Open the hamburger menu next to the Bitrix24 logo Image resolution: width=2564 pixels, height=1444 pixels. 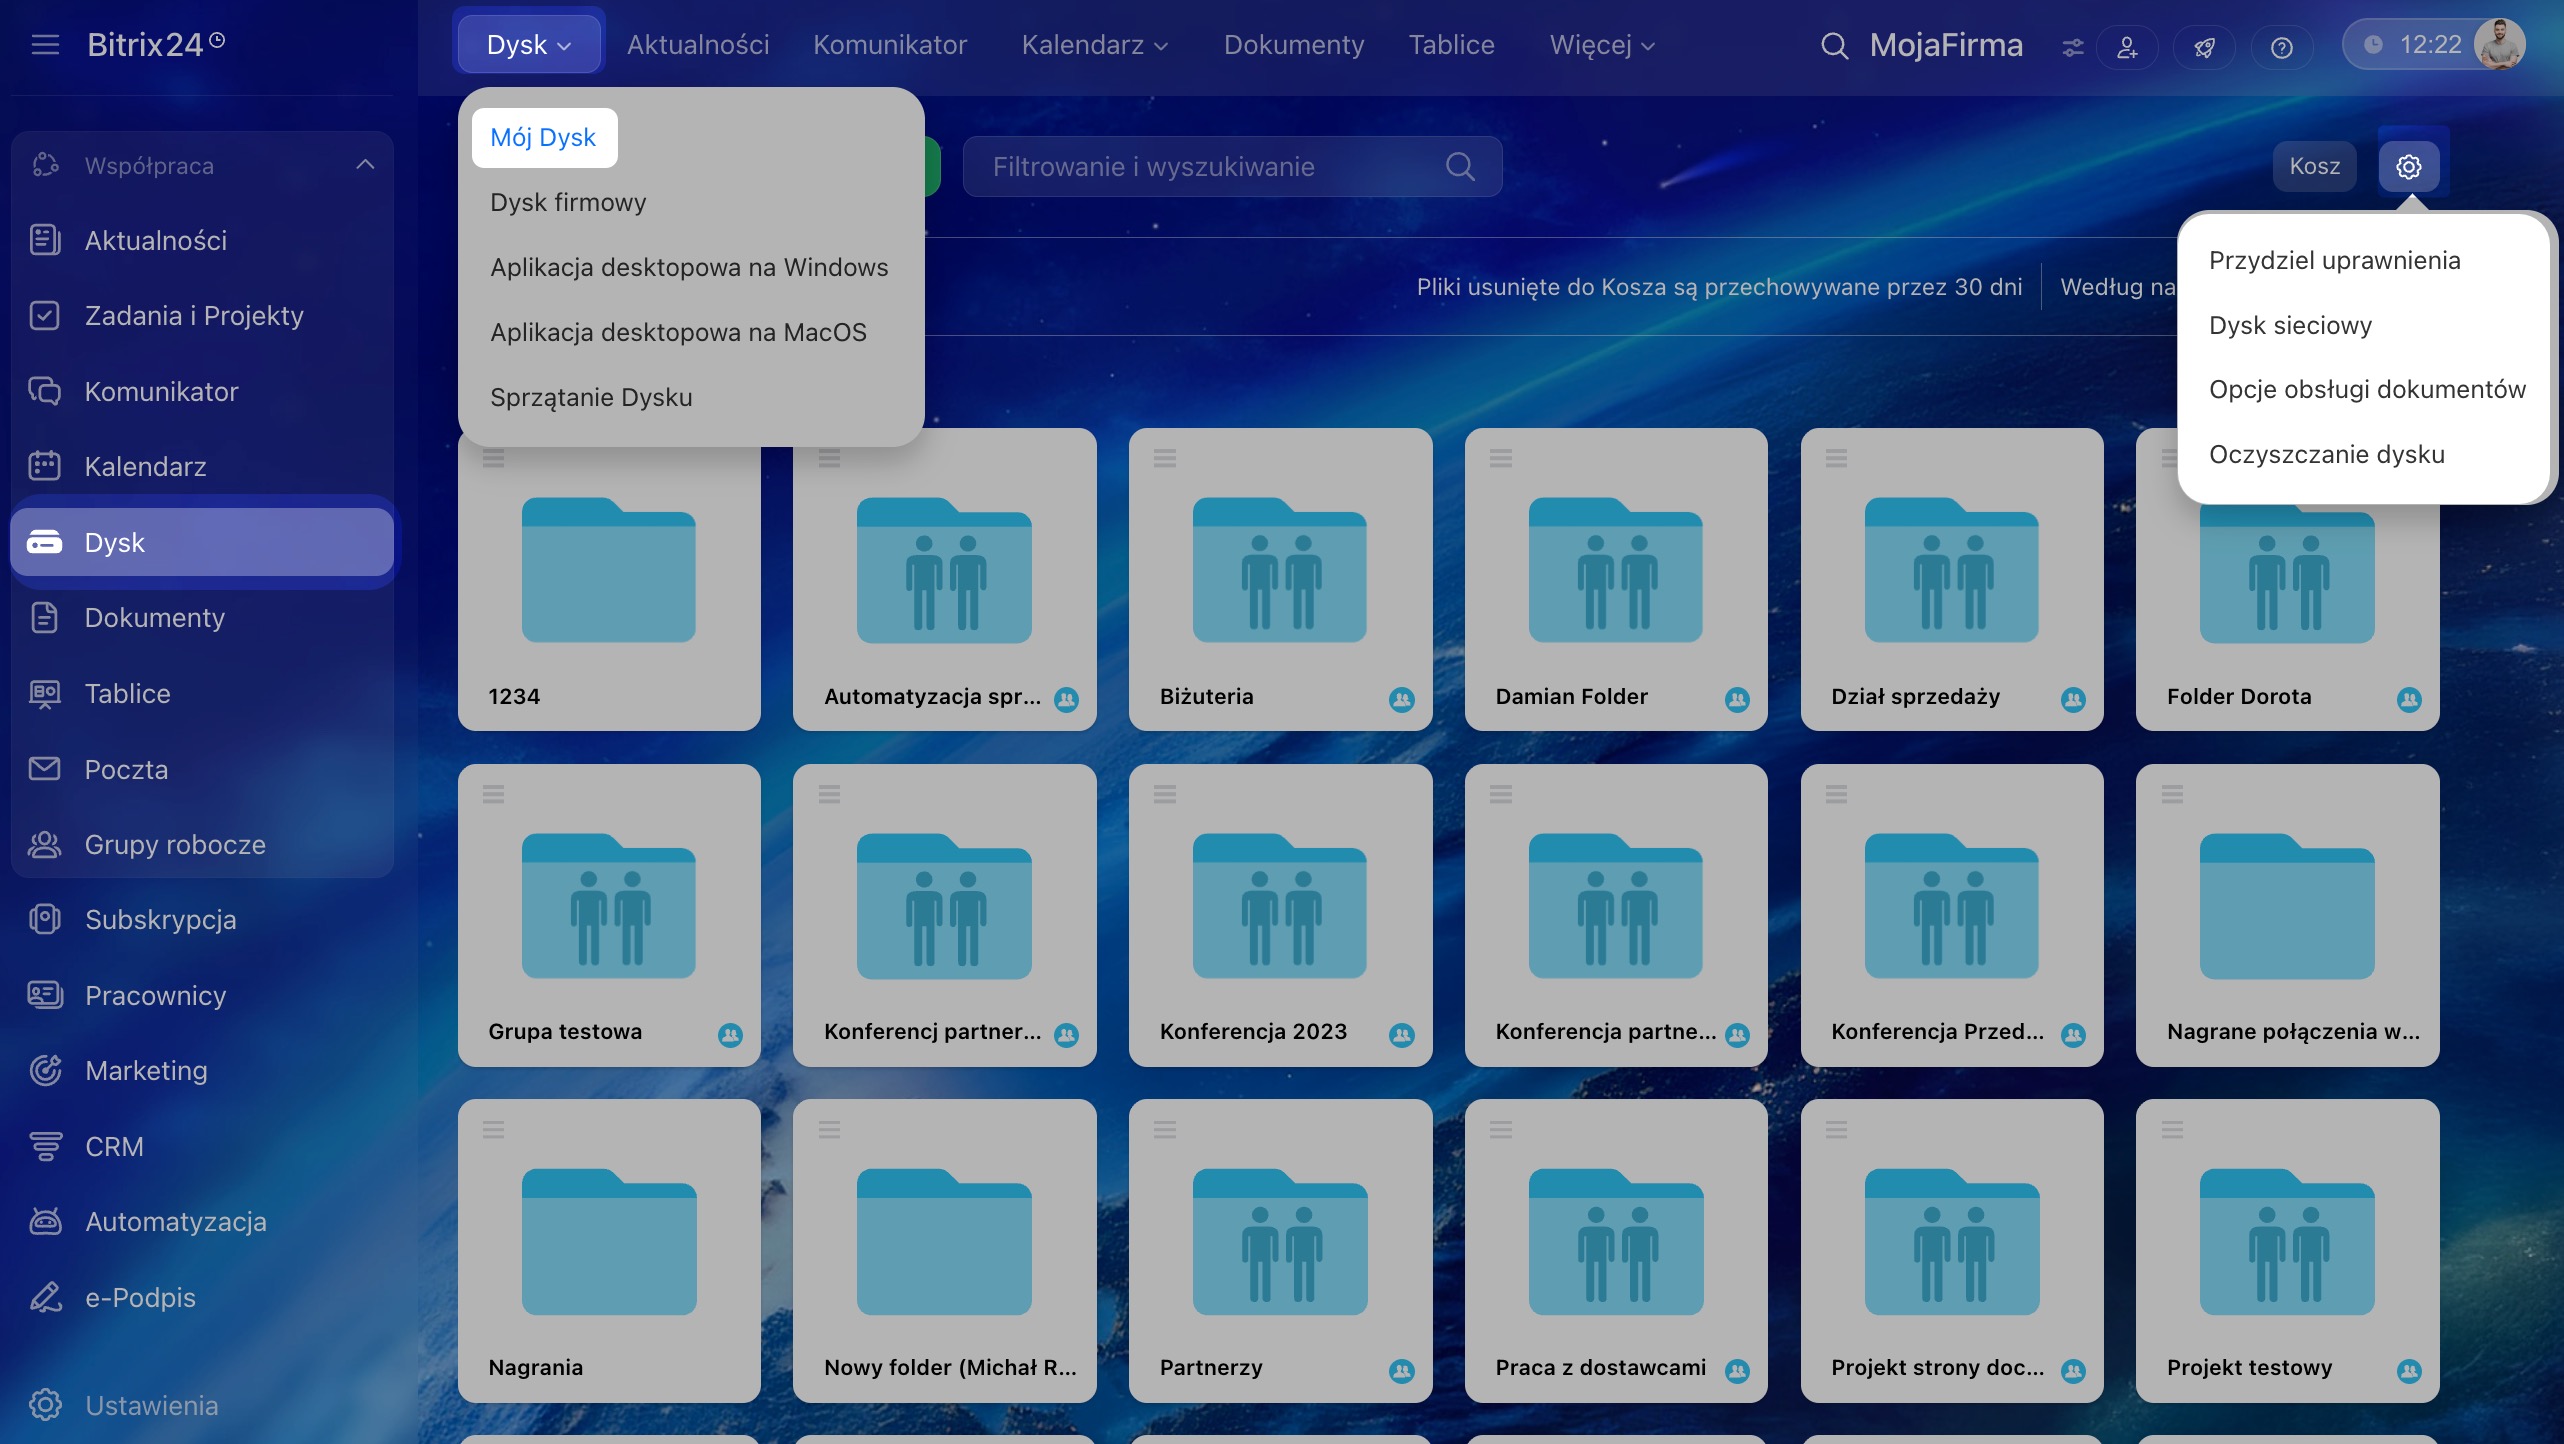(45, 45)
